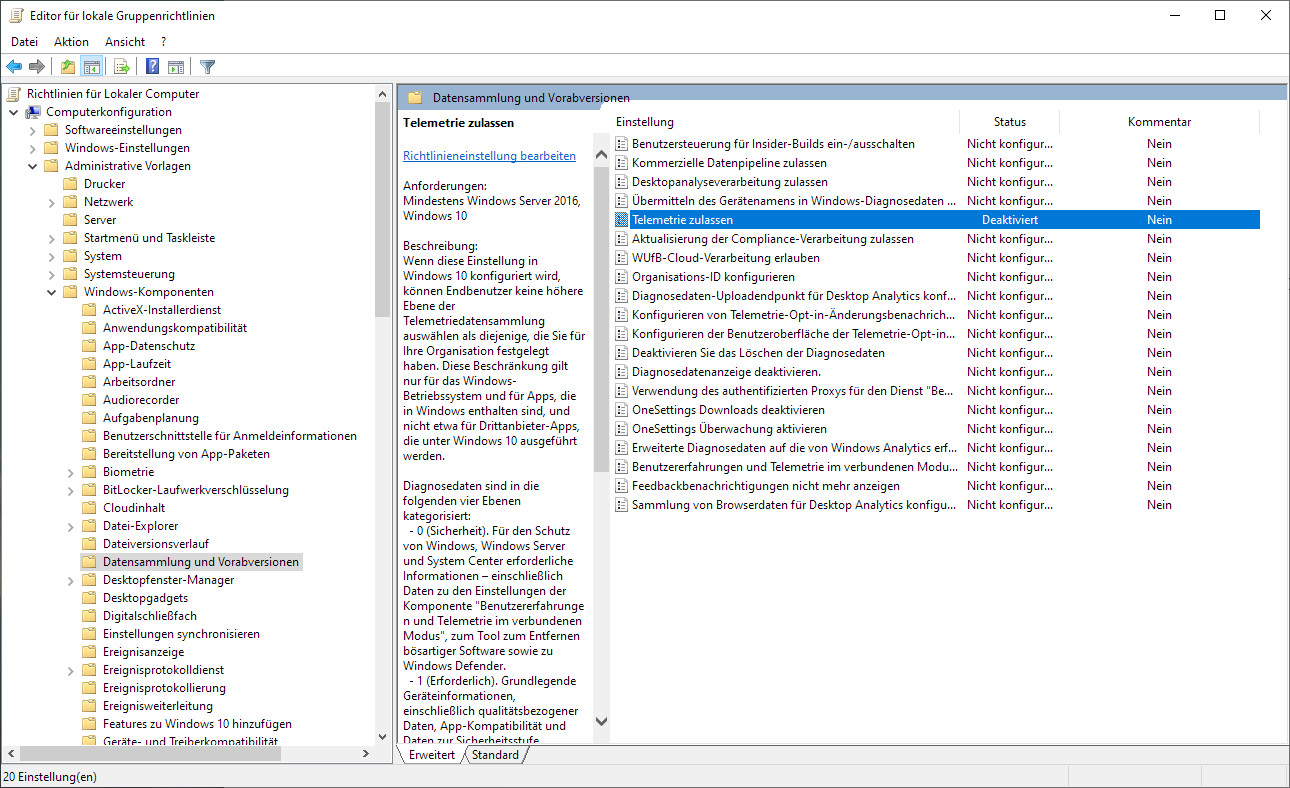Image resolution: width=1290 pixels, height=788 pixels.
Task: Select App-Datenschutz in the tree
Action: click(149, 346)
